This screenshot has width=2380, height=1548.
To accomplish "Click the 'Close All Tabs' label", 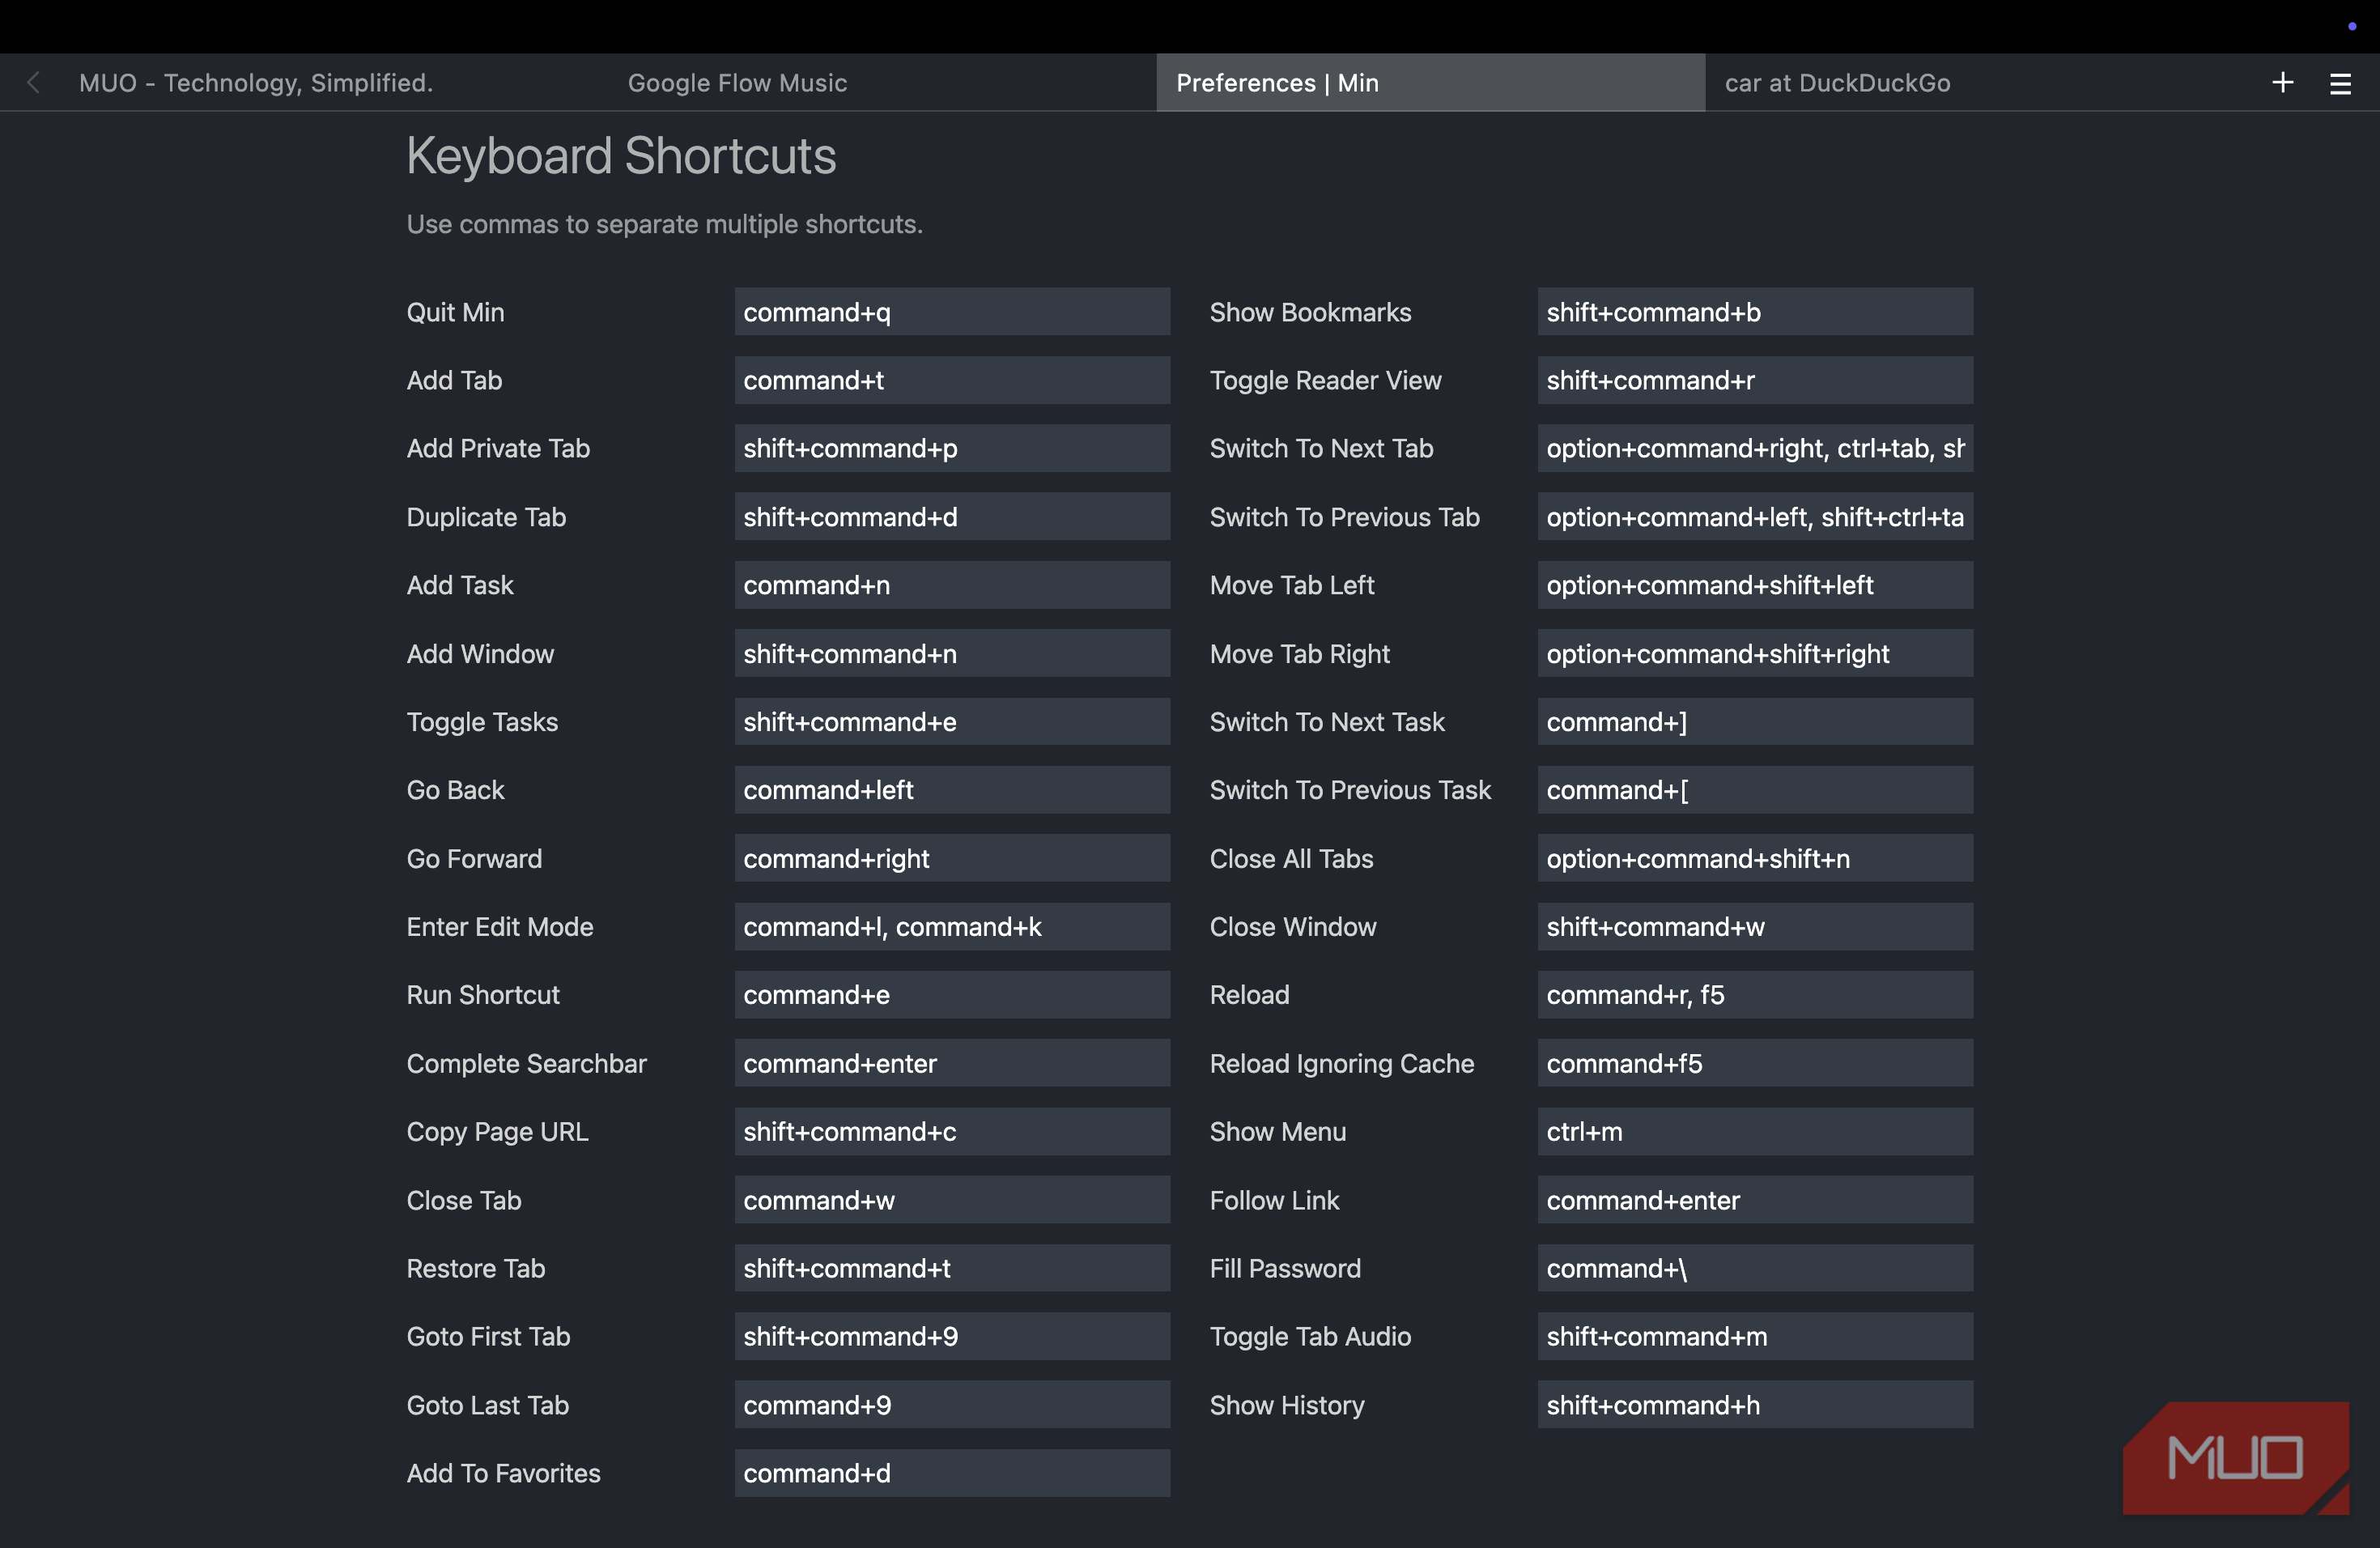I will pos(1291,859).
